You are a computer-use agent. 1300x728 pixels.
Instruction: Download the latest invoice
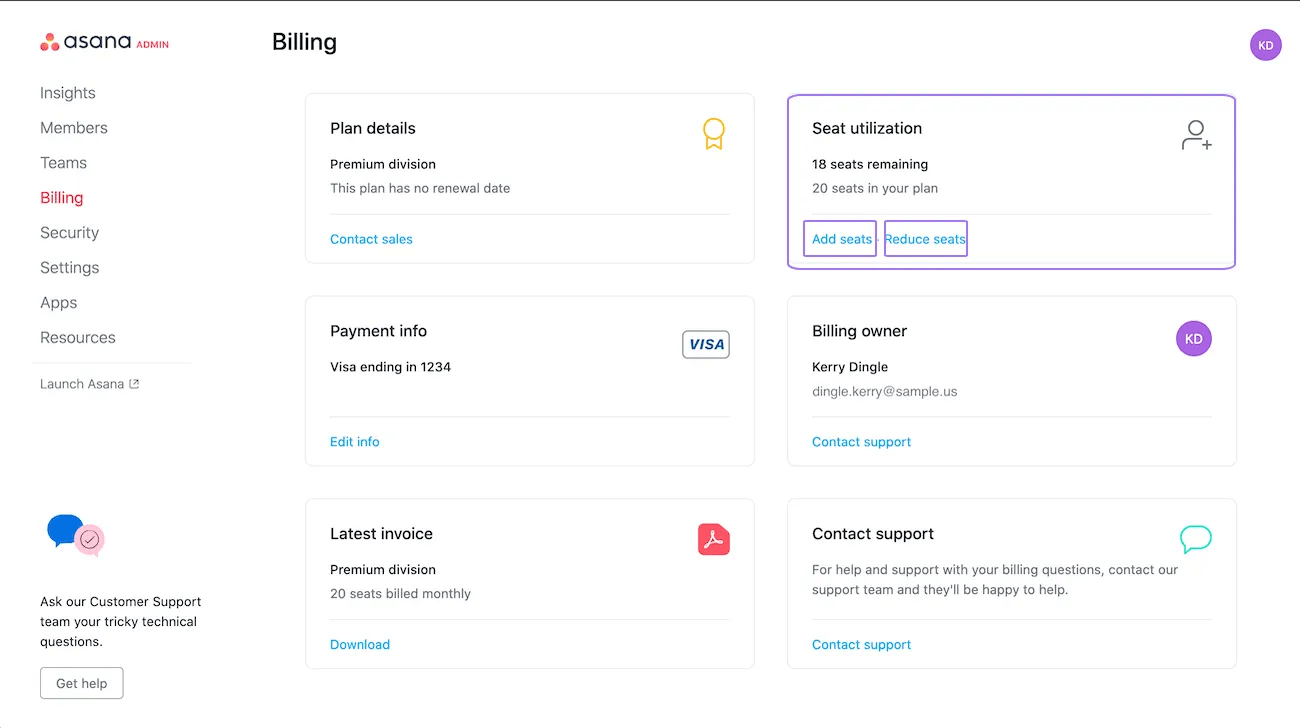(x=360, y=645)
